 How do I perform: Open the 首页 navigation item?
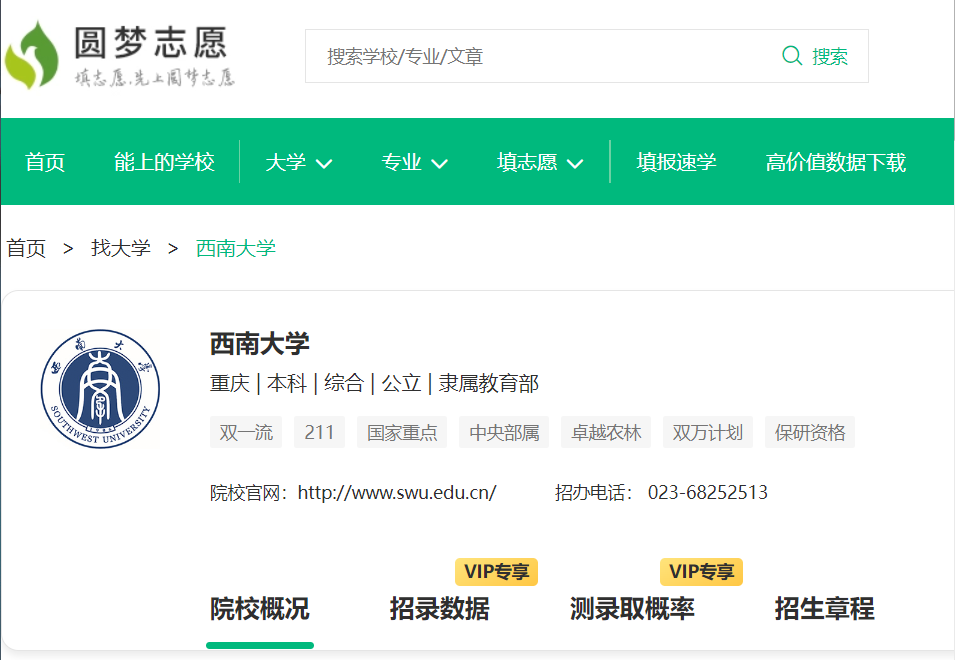(x=44, y=162)
